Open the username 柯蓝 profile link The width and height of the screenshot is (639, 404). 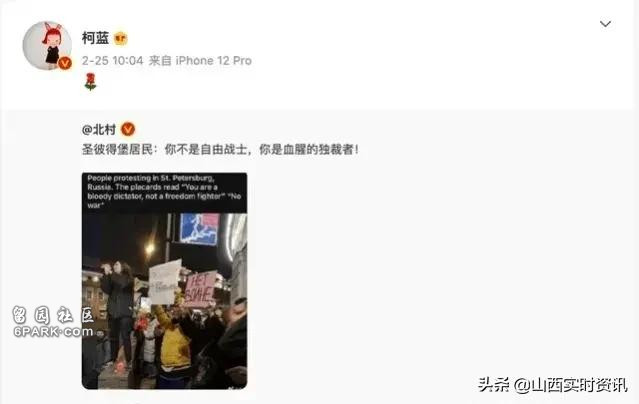[95, 38]
